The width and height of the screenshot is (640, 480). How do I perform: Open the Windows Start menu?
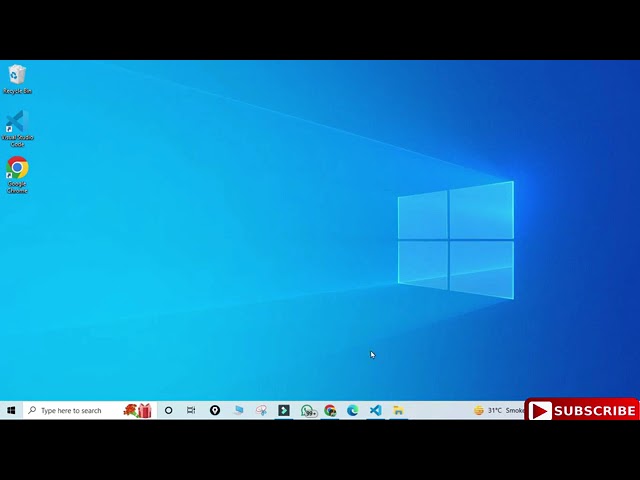tap(11, 410)
